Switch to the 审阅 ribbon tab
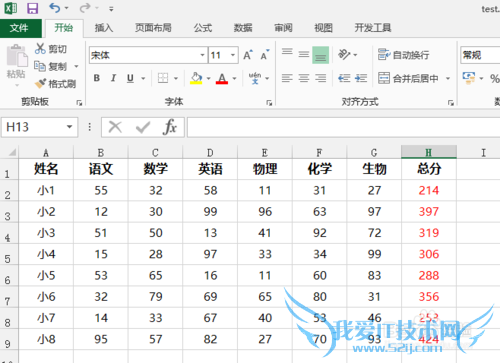This screenshot has height=363, width=500. click(x=283, y=28)
